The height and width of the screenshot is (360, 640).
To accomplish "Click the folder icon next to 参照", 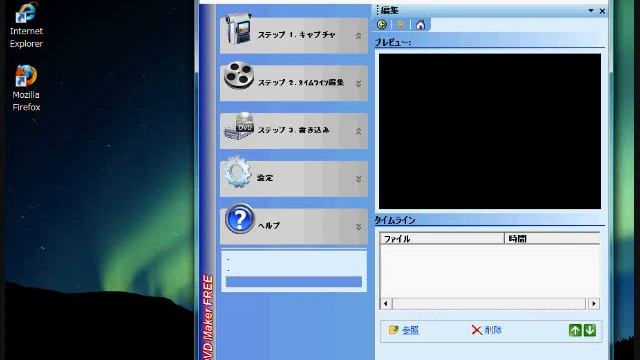I will [x=393, y=330].
